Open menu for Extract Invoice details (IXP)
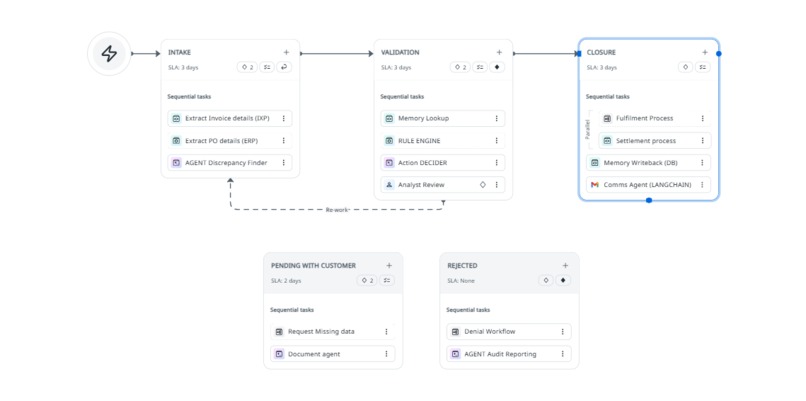The width and height of the screenshot is (806, 401). pos(283,118)
